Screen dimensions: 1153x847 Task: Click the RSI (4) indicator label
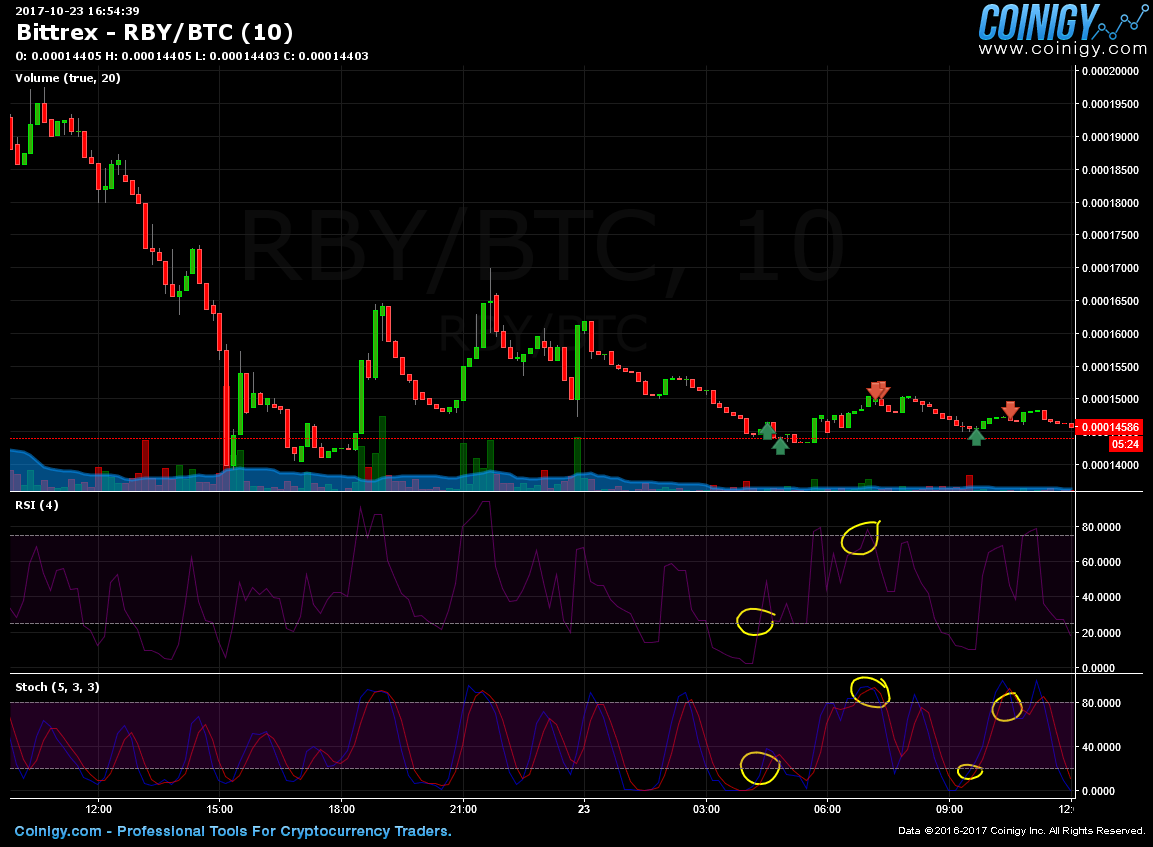point(37,504)
